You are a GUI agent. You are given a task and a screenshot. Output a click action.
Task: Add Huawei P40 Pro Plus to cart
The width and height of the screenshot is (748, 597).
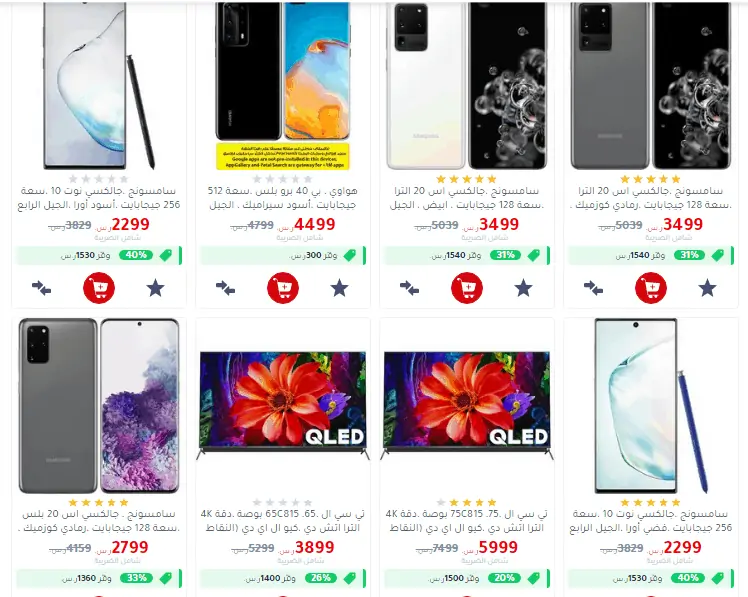tap(283, 288)
